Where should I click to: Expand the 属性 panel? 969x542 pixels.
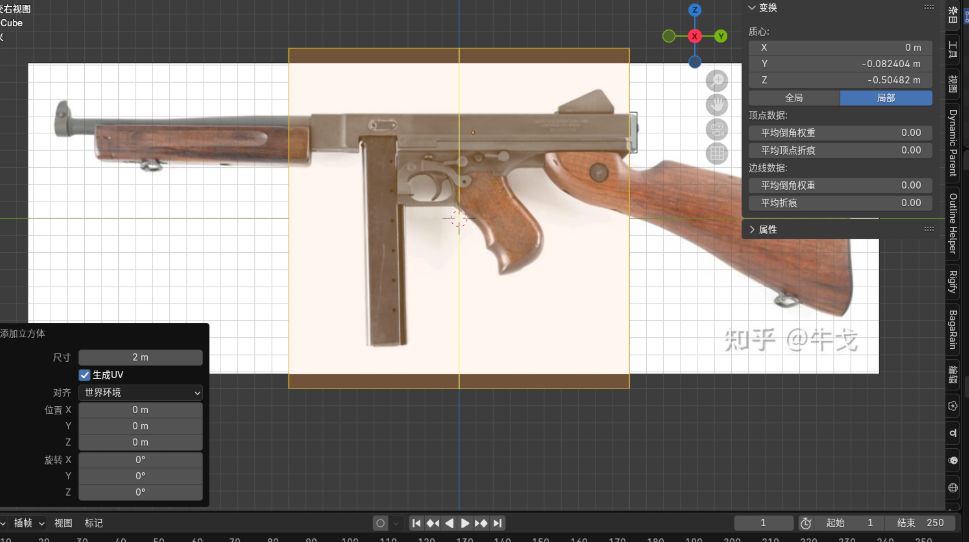tap(768, 229)
